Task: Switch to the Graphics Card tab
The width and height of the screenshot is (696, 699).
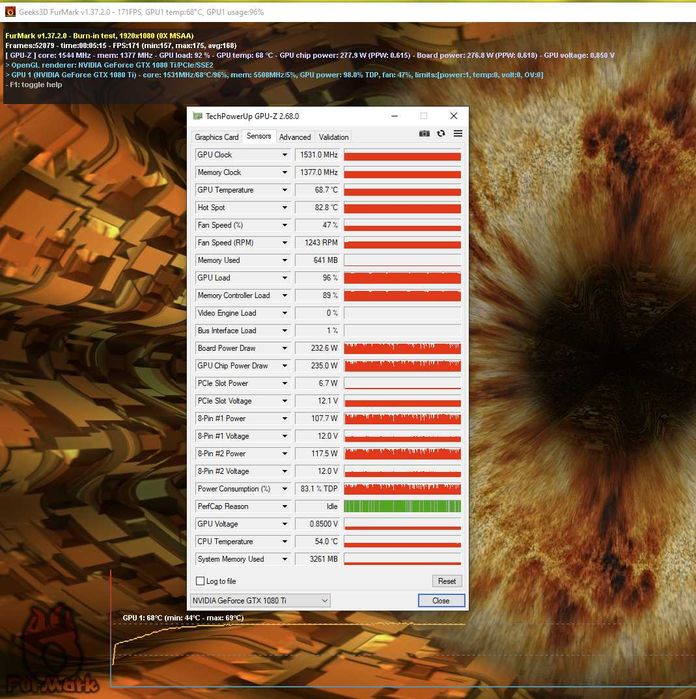Action: click(217, 137)
